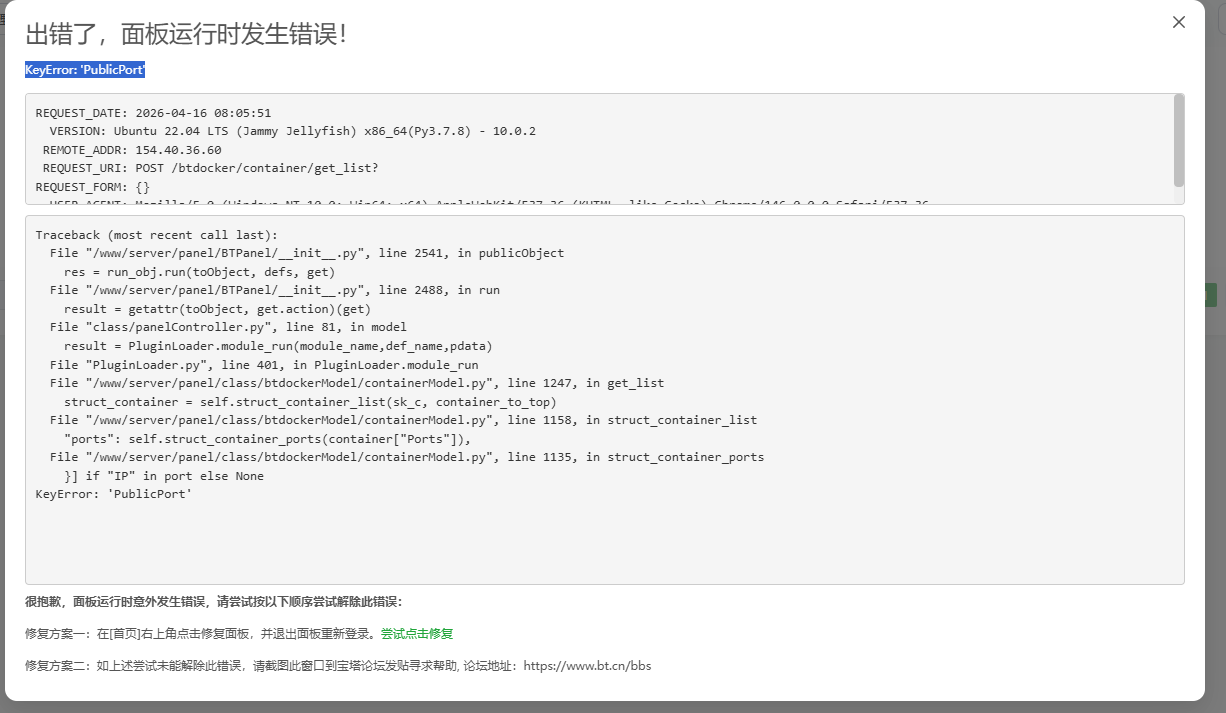Click the 尝试点击修复 repair link
The width and height of the screenshot is (1226, 713).
tap(417, 634)
